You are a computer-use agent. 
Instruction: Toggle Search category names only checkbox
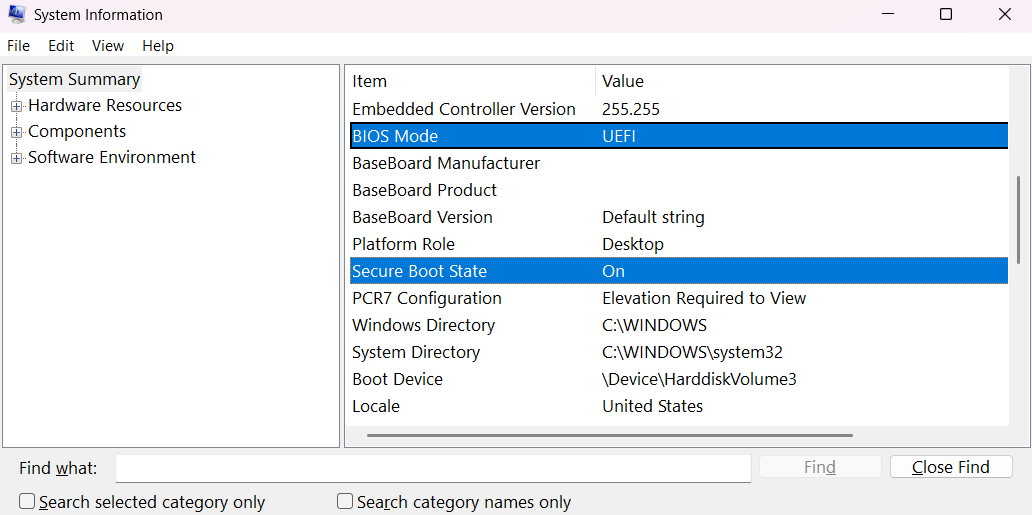click(x=345, y=502)
